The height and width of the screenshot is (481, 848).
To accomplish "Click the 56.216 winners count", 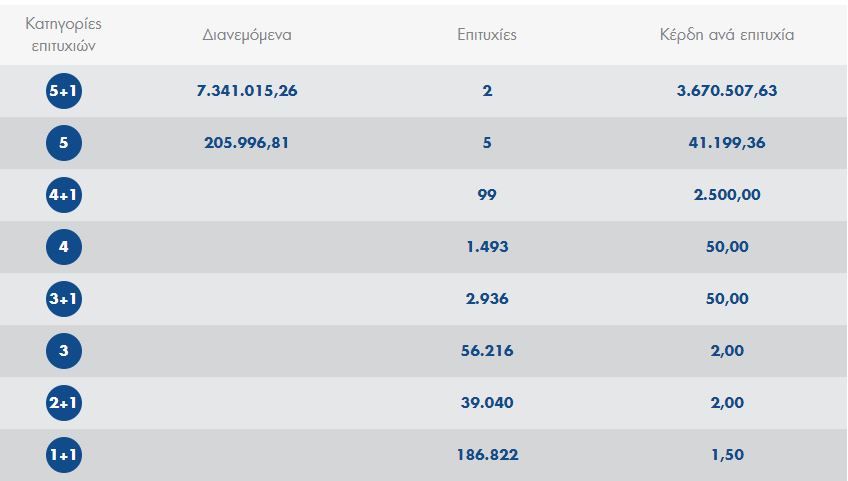I will (x=487, y=351).
